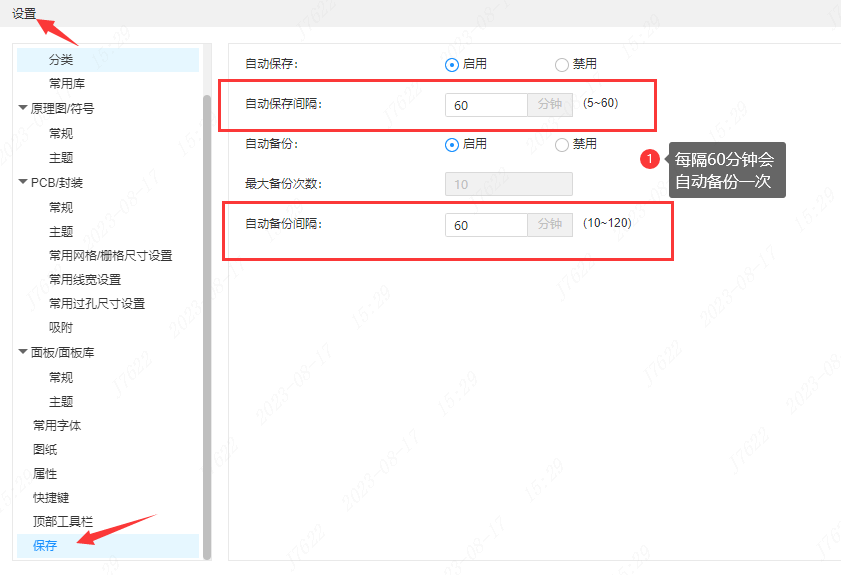Select 保存 settings item

[x=108, y=545]
